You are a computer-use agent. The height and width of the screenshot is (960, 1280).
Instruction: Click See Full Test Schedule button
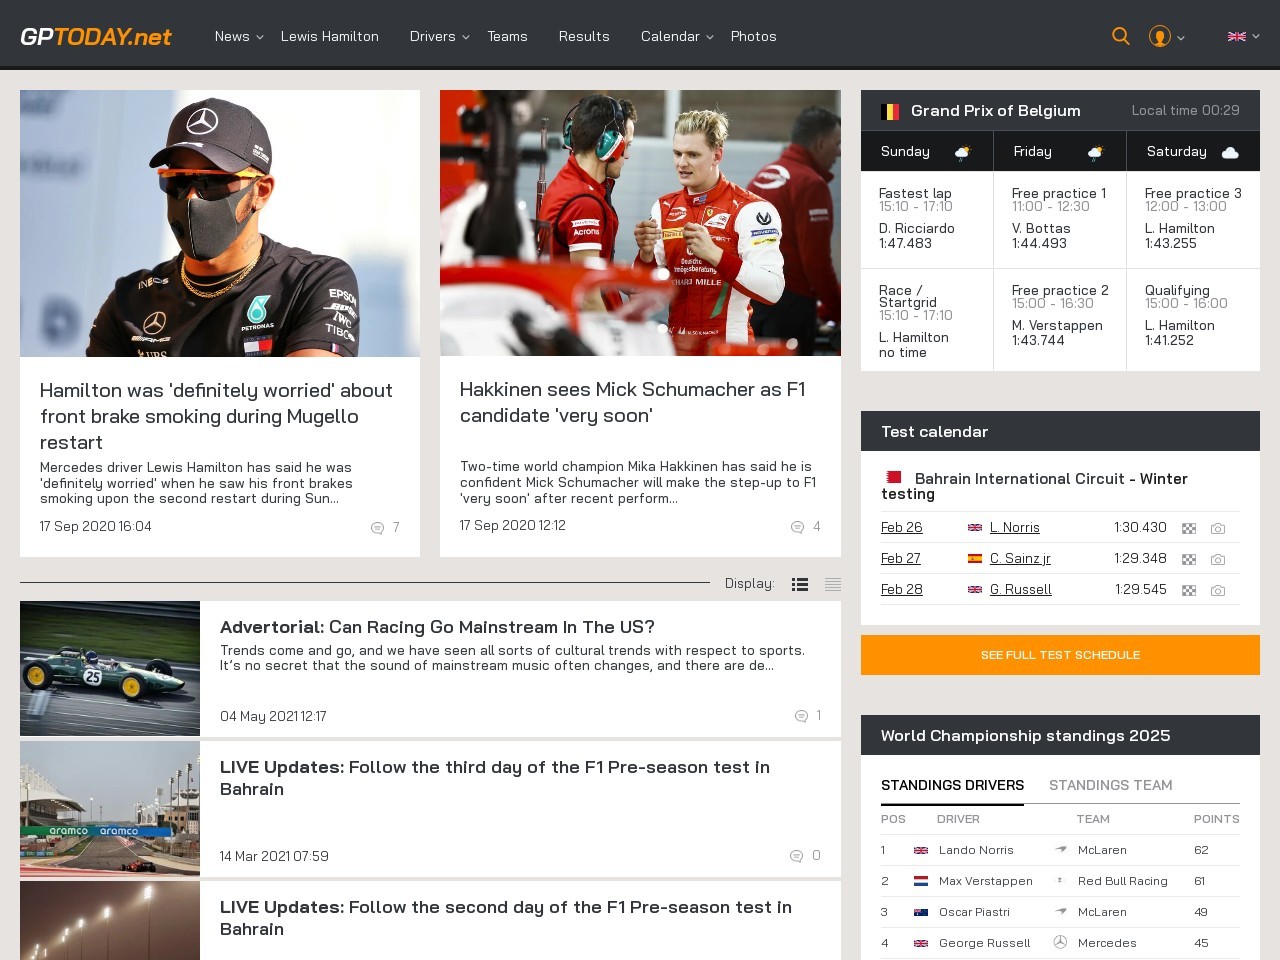[1060, 655]
